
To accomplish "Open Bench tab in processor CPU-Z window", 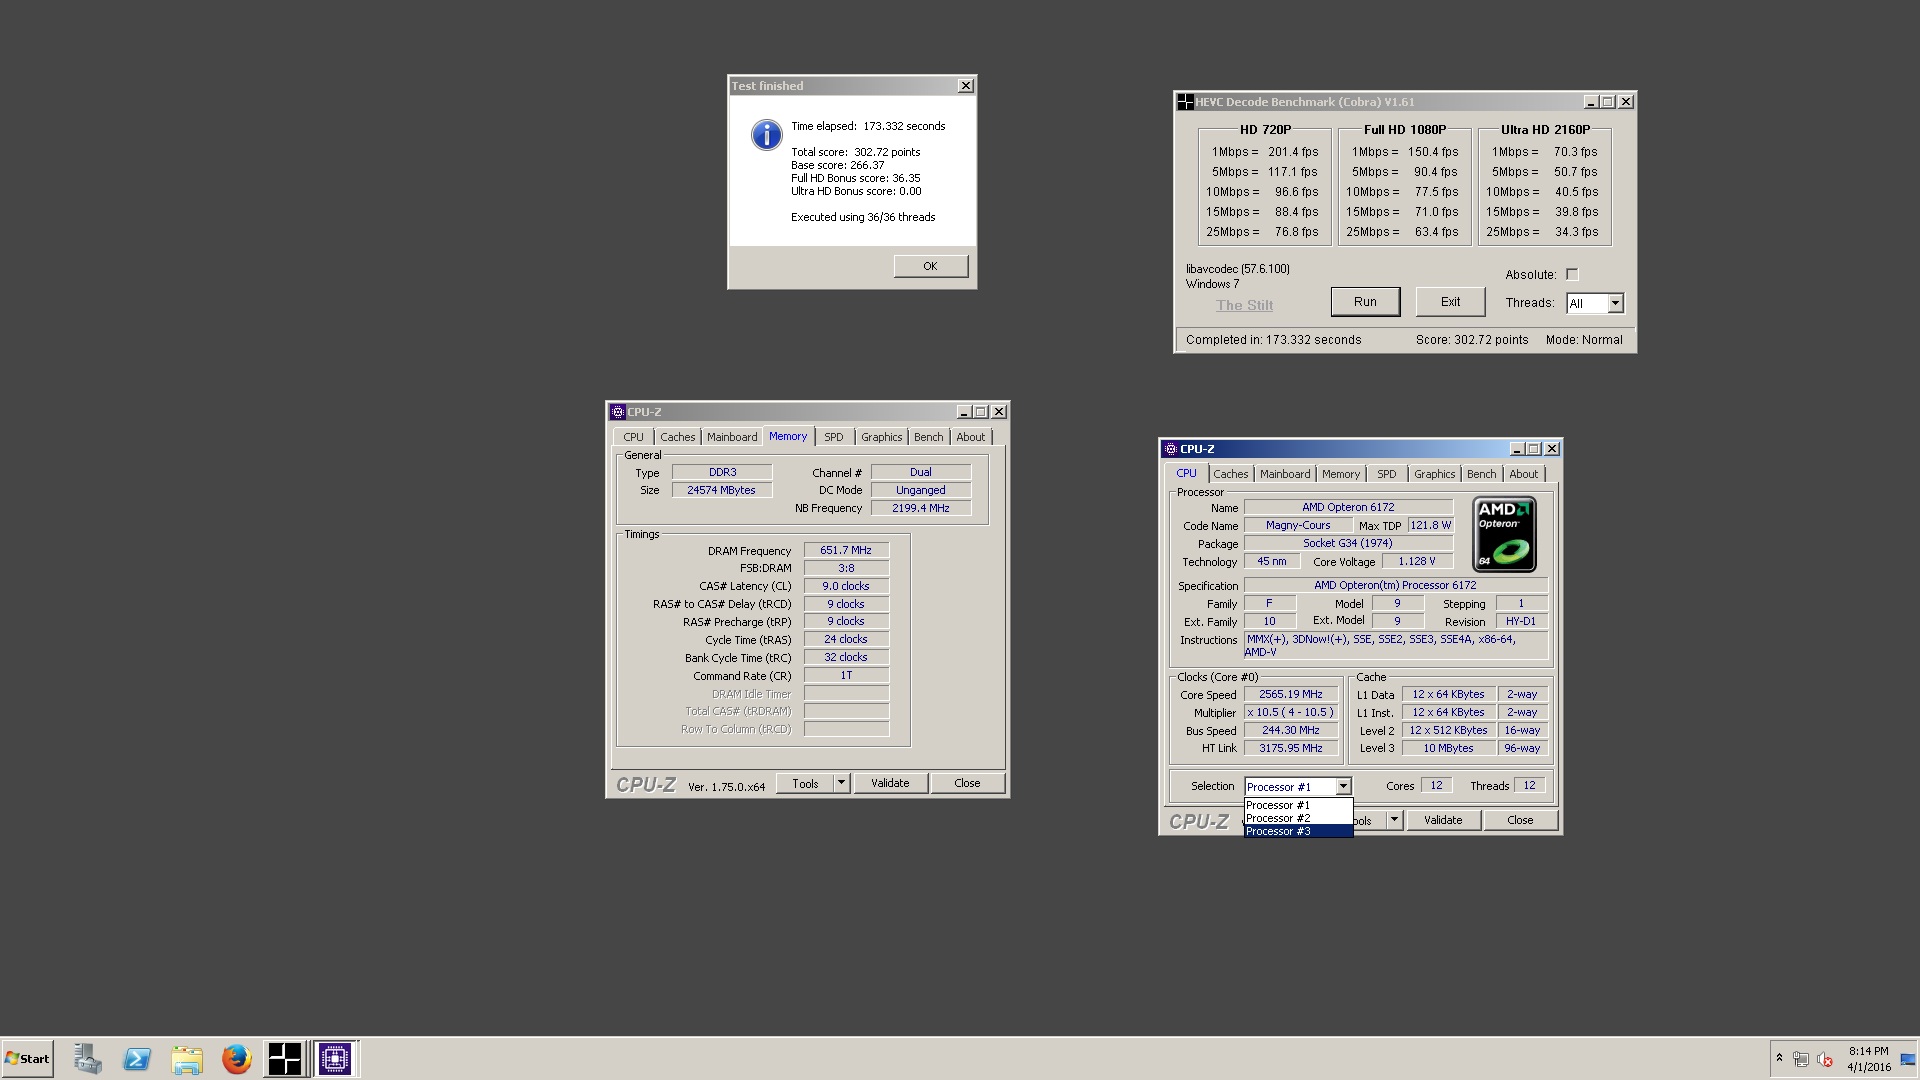I will [x=1481, y=474].
